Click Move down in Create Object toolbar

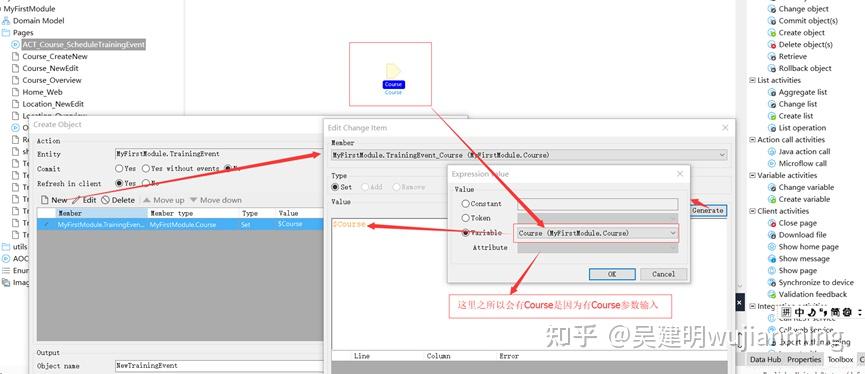216,200
